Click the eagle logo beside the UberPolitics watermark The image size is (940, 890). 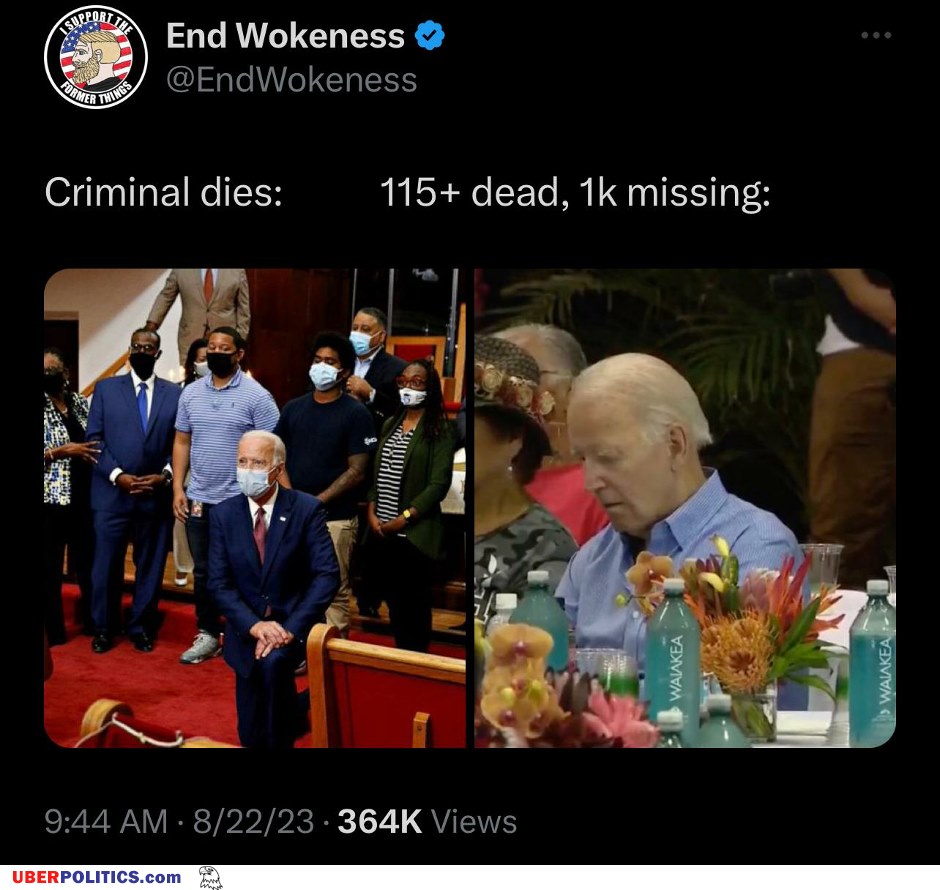[210, 877]
